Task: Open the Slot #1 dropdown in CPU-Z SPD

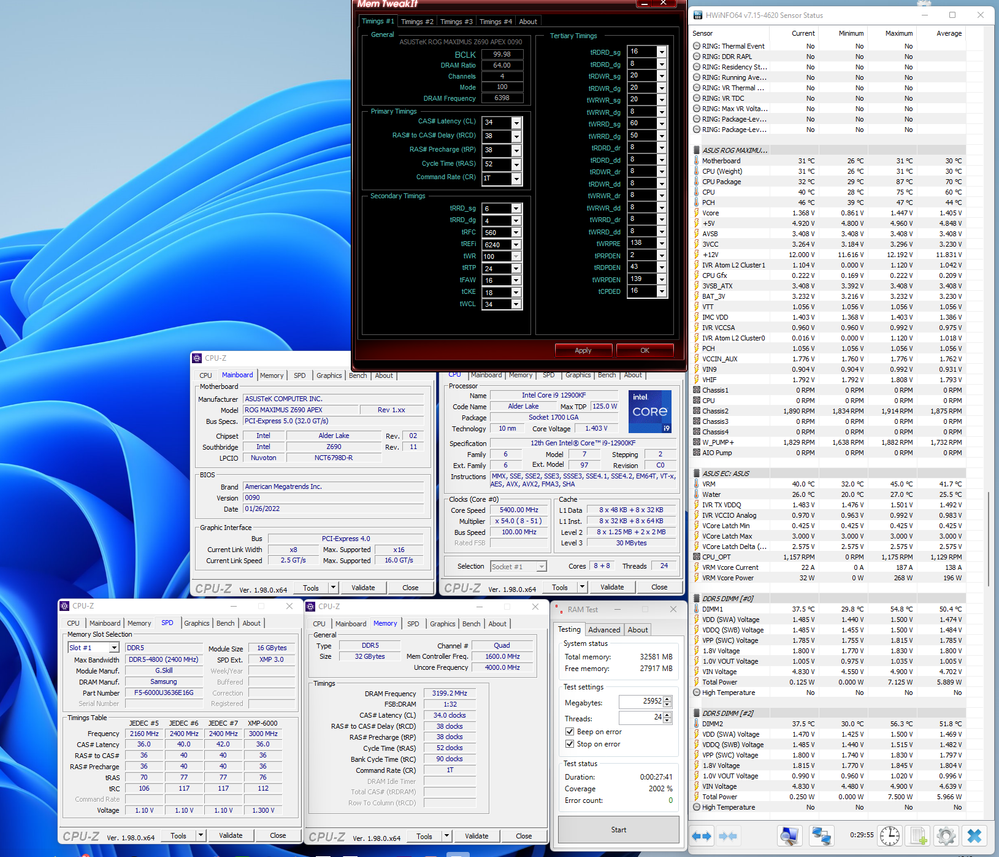Action: pyautogui.click(x=114, y=647)
